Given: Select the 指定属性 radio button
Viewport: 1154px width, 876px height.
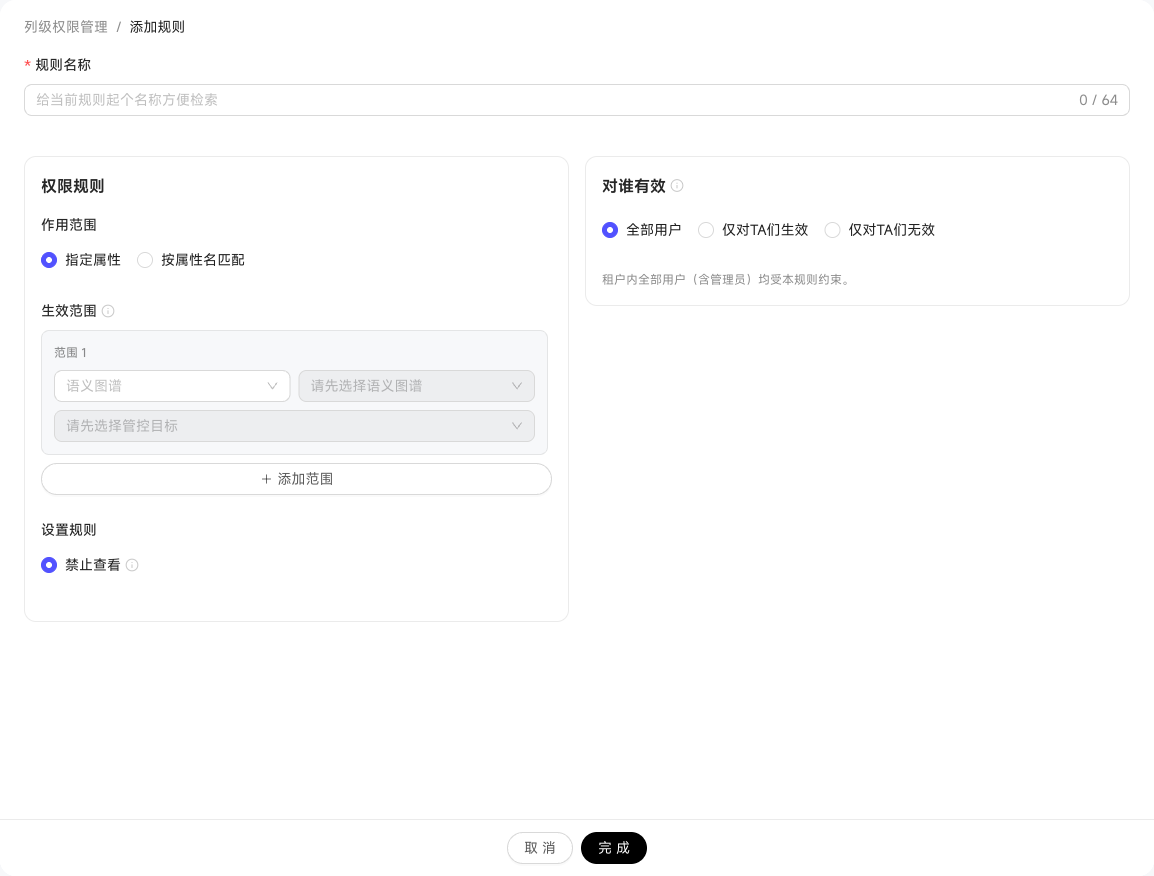Looking at the screenshot, I should pos(49,260).
